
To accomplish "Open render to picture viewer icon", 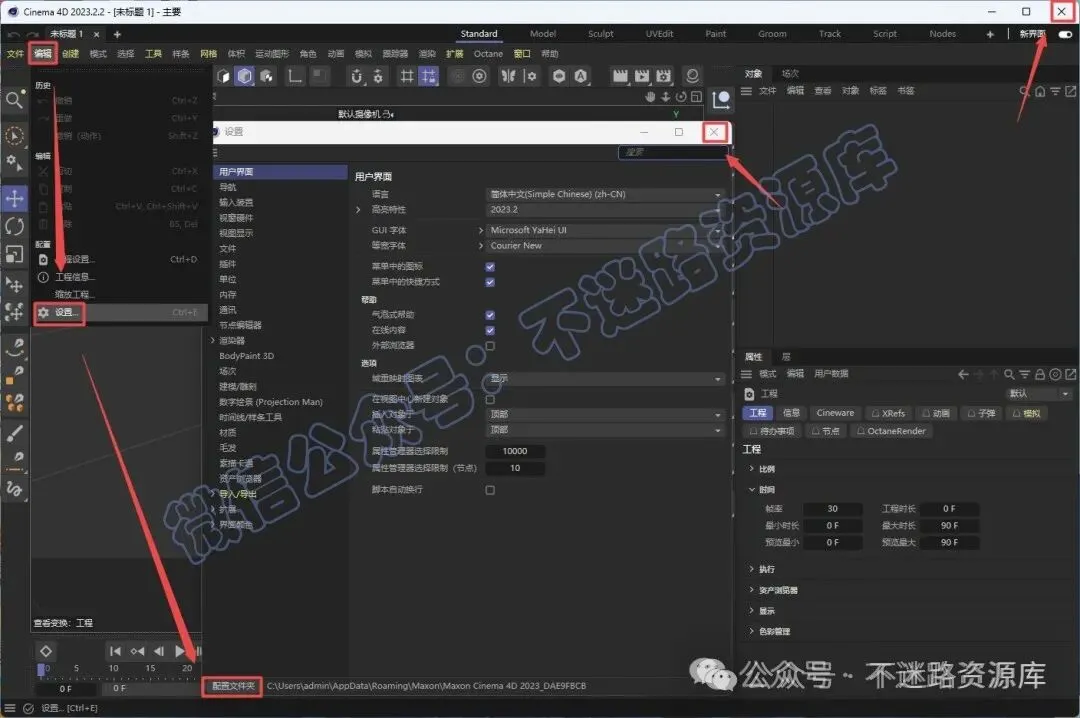I will click(x=642, y=76).
